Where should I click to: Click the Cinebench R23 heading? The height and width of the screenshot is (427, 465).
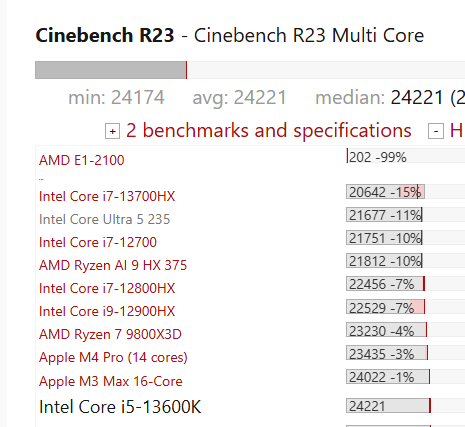pos(105,35)
